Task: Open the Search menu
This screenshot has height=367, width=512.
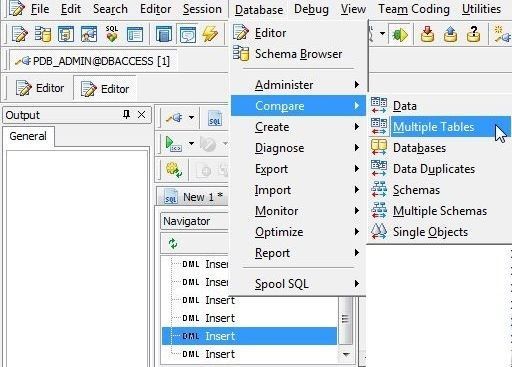Action: (x=110, y=9)
